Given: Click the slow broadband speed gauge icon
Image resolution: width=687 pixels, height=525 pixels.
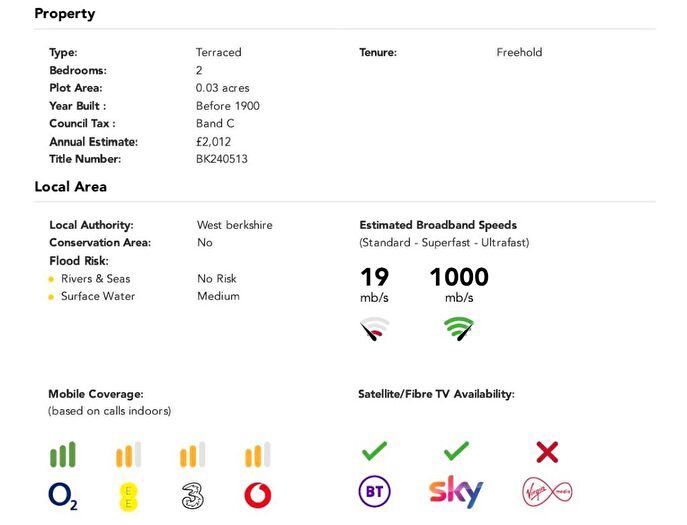Looking at the screenshot, I should 374,328.
